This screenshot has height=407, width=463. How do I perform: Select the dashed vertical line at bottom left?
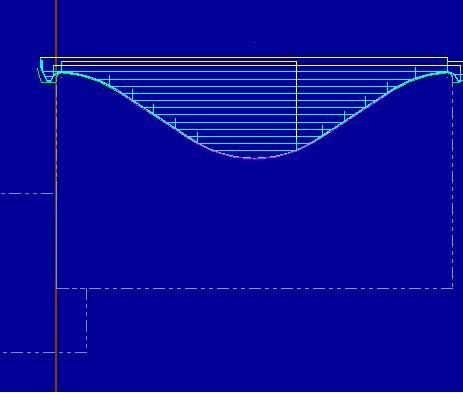(87, 320)
